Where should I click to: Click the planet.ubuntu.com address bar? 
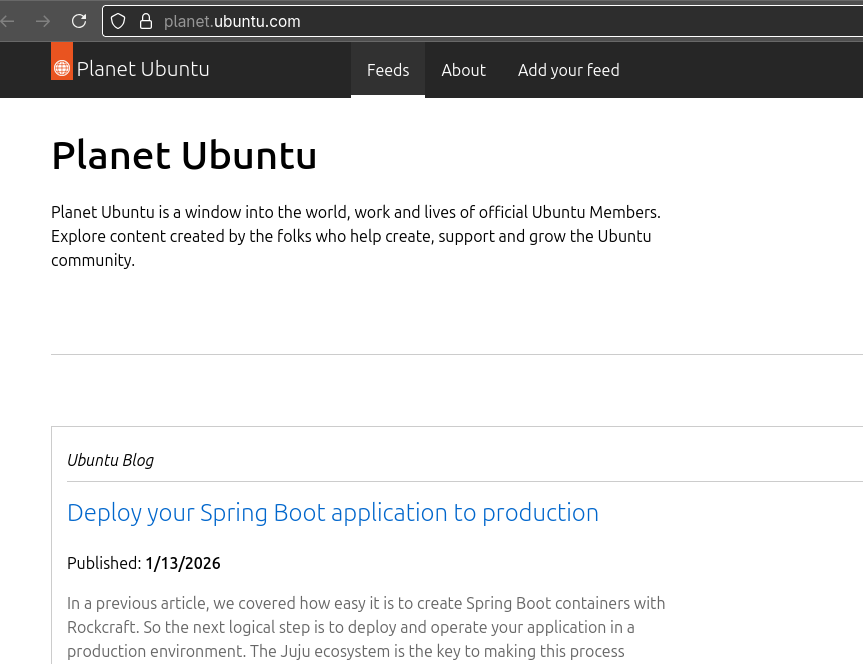click(x=400, y=21)
